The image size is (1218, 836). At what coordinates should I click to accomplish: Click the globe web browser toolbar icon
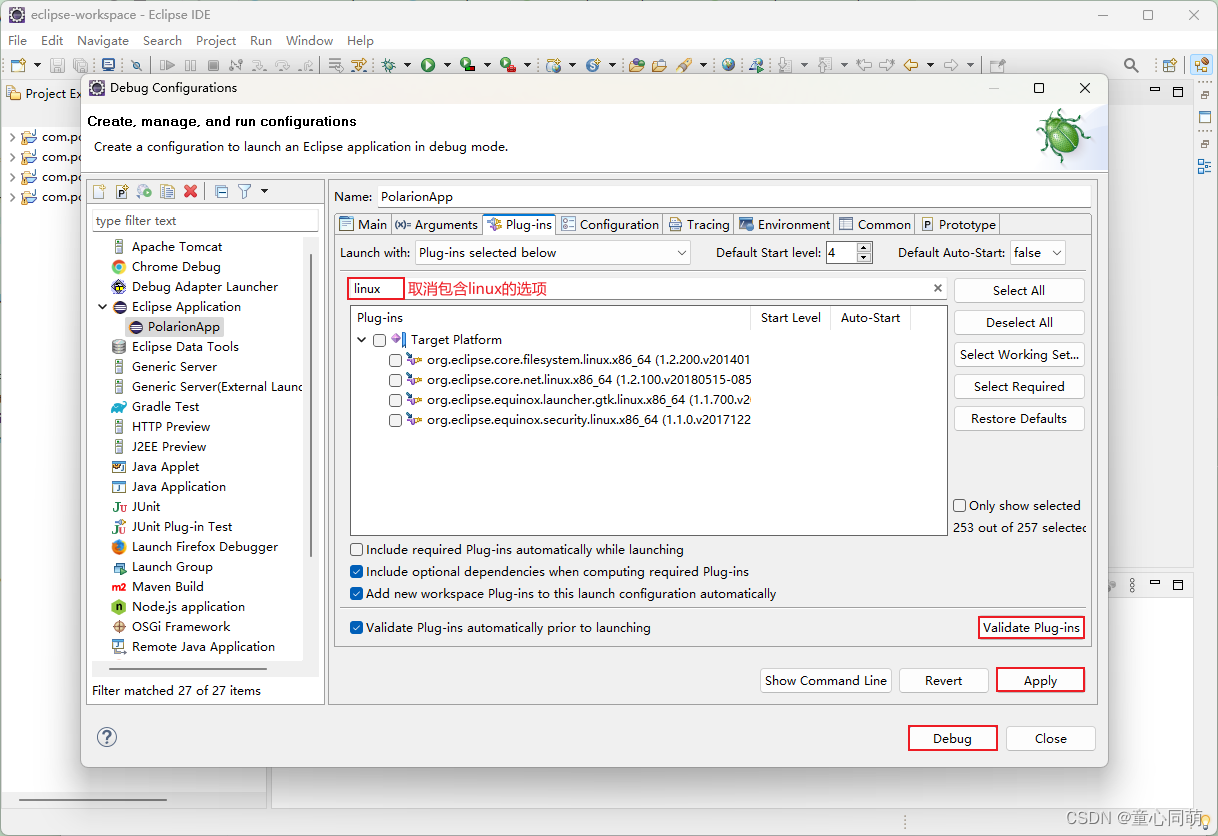click(x=728, y=65)
